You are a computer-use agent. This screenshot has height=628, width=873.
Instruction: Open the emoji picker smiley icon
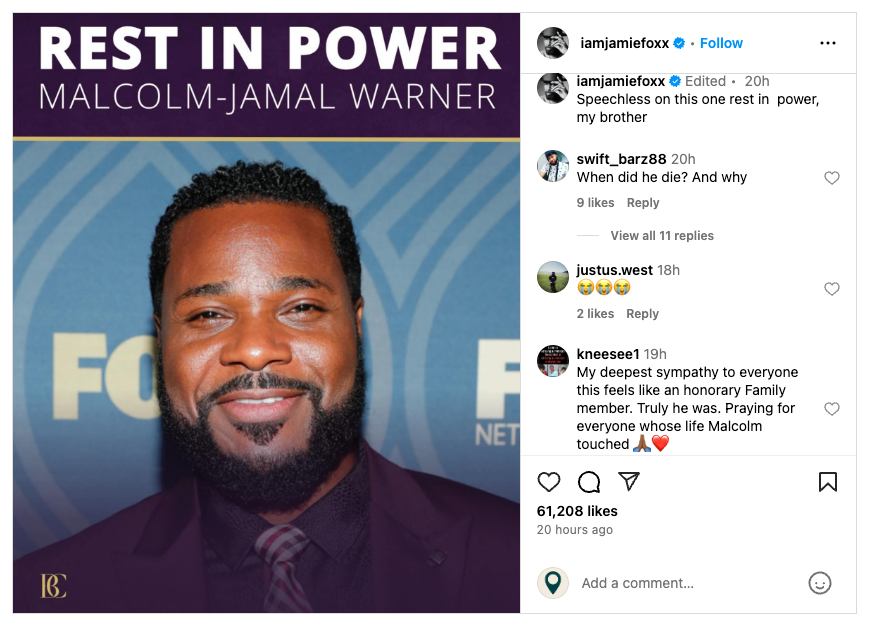pyautogui.click(x=820, y=583)
